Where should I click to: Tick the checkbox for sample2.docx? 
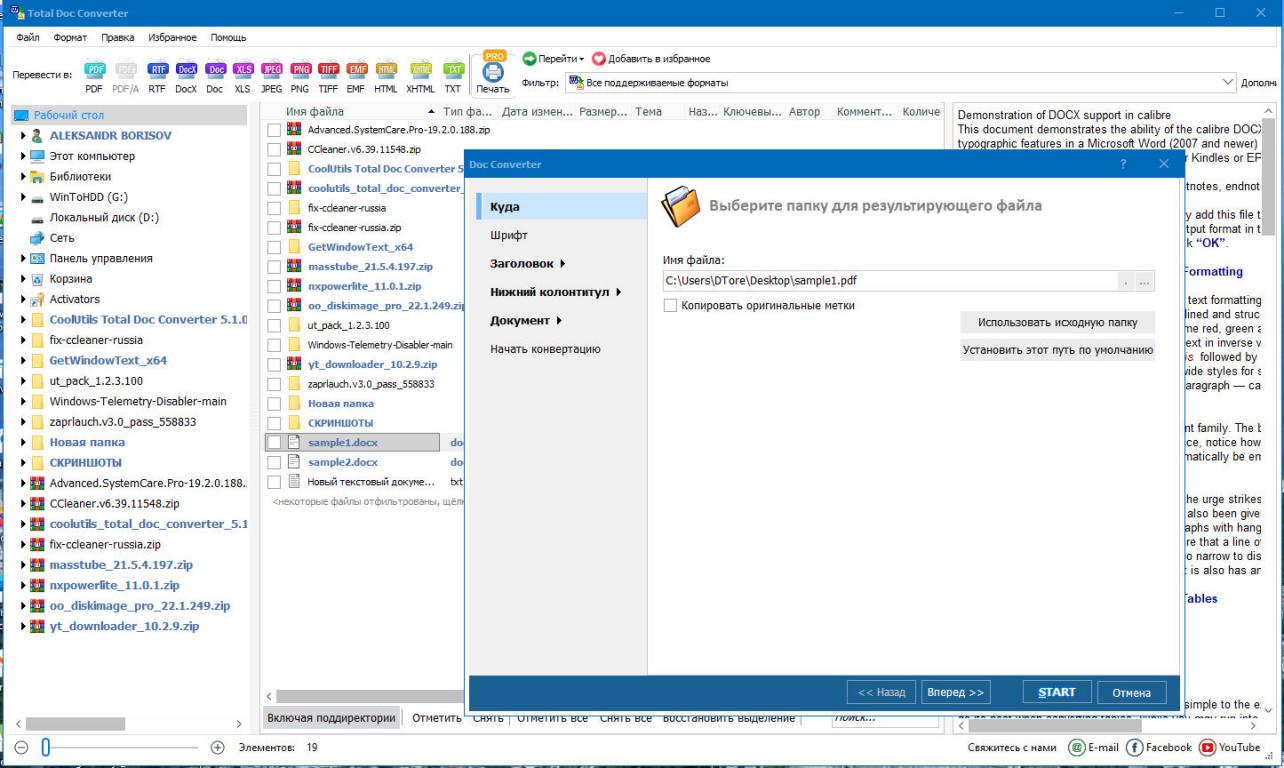click(x=274, y=462)
